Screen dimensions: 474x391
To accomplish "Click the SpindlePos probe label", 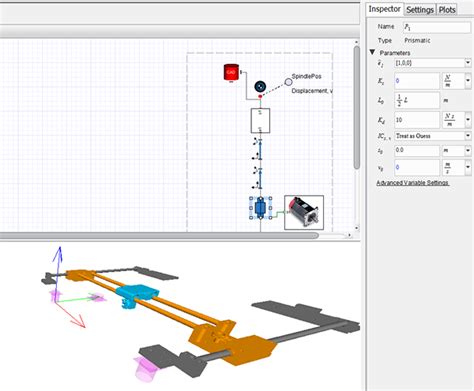I will click(x=307, y=76).
